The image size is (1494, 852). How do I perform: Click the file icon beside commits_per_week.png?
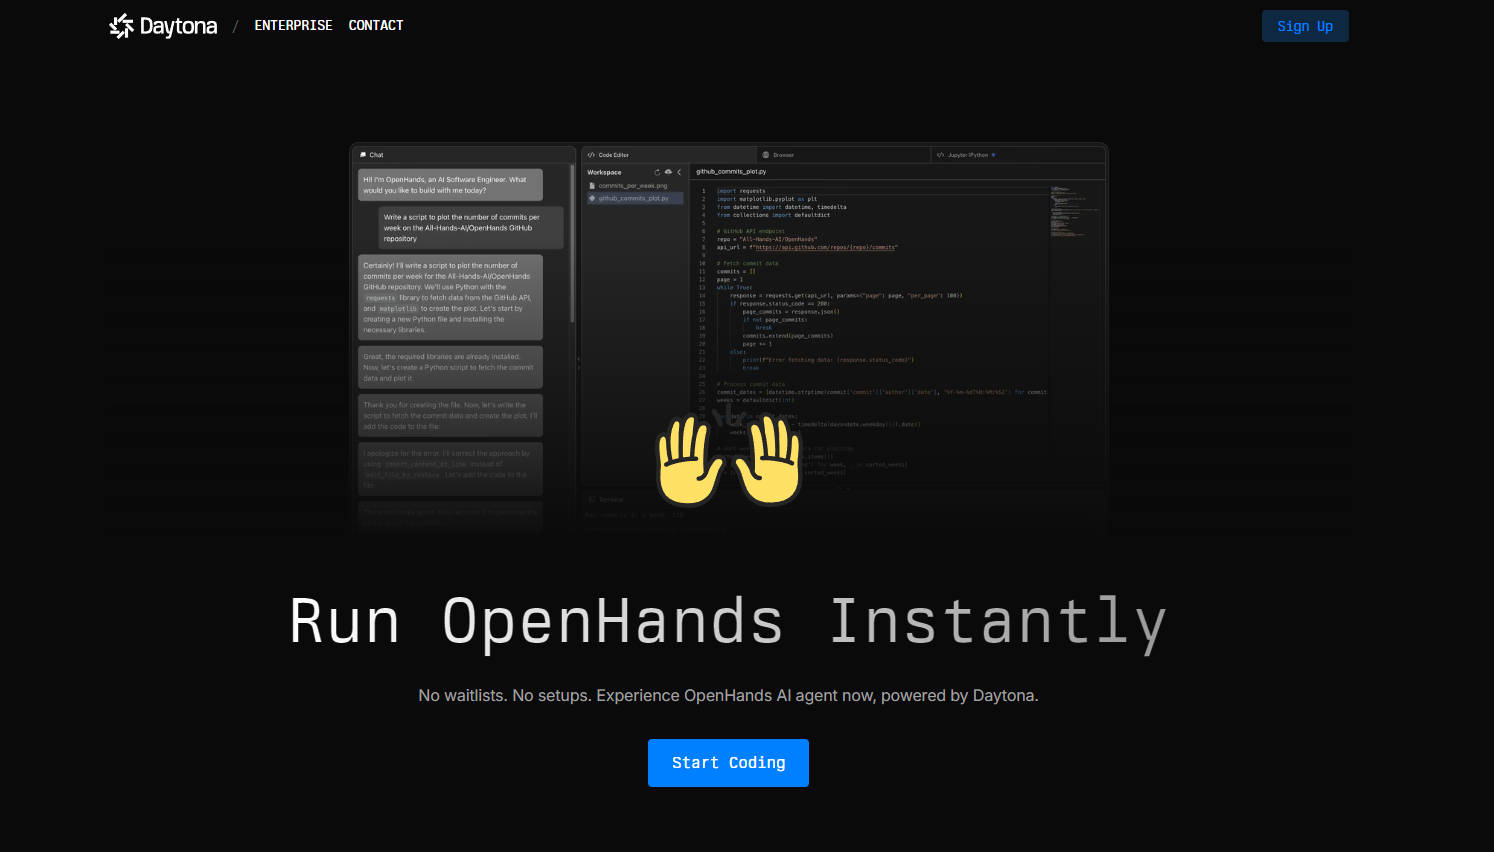tap(591, 185)
